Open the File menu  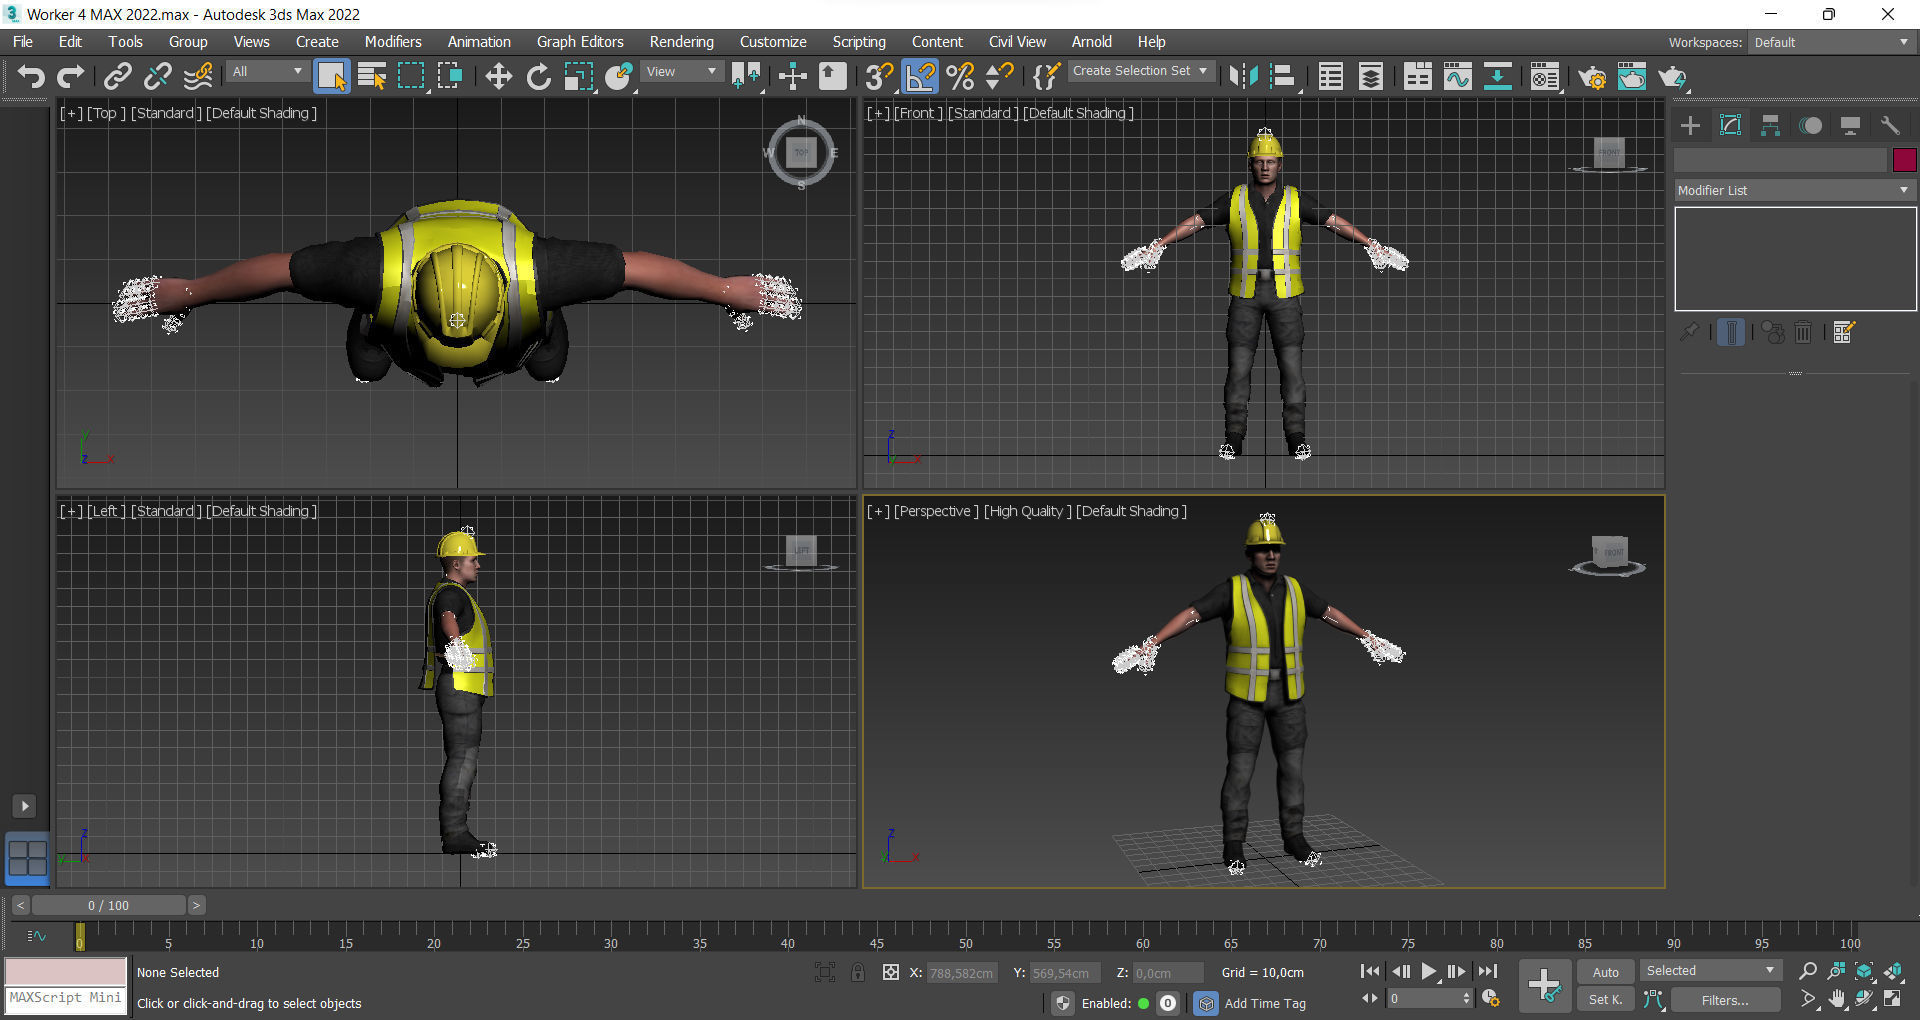click(23, 42)
